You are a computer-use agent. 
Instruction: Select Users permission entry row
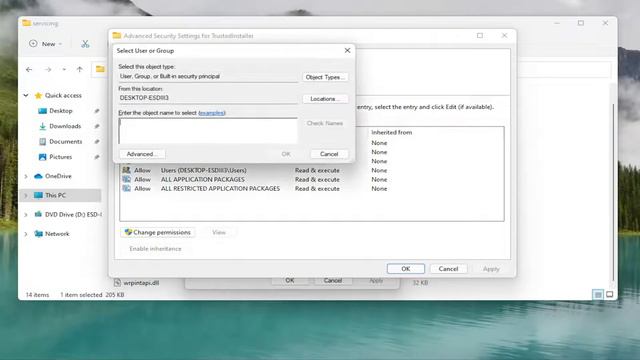point(312,170)
